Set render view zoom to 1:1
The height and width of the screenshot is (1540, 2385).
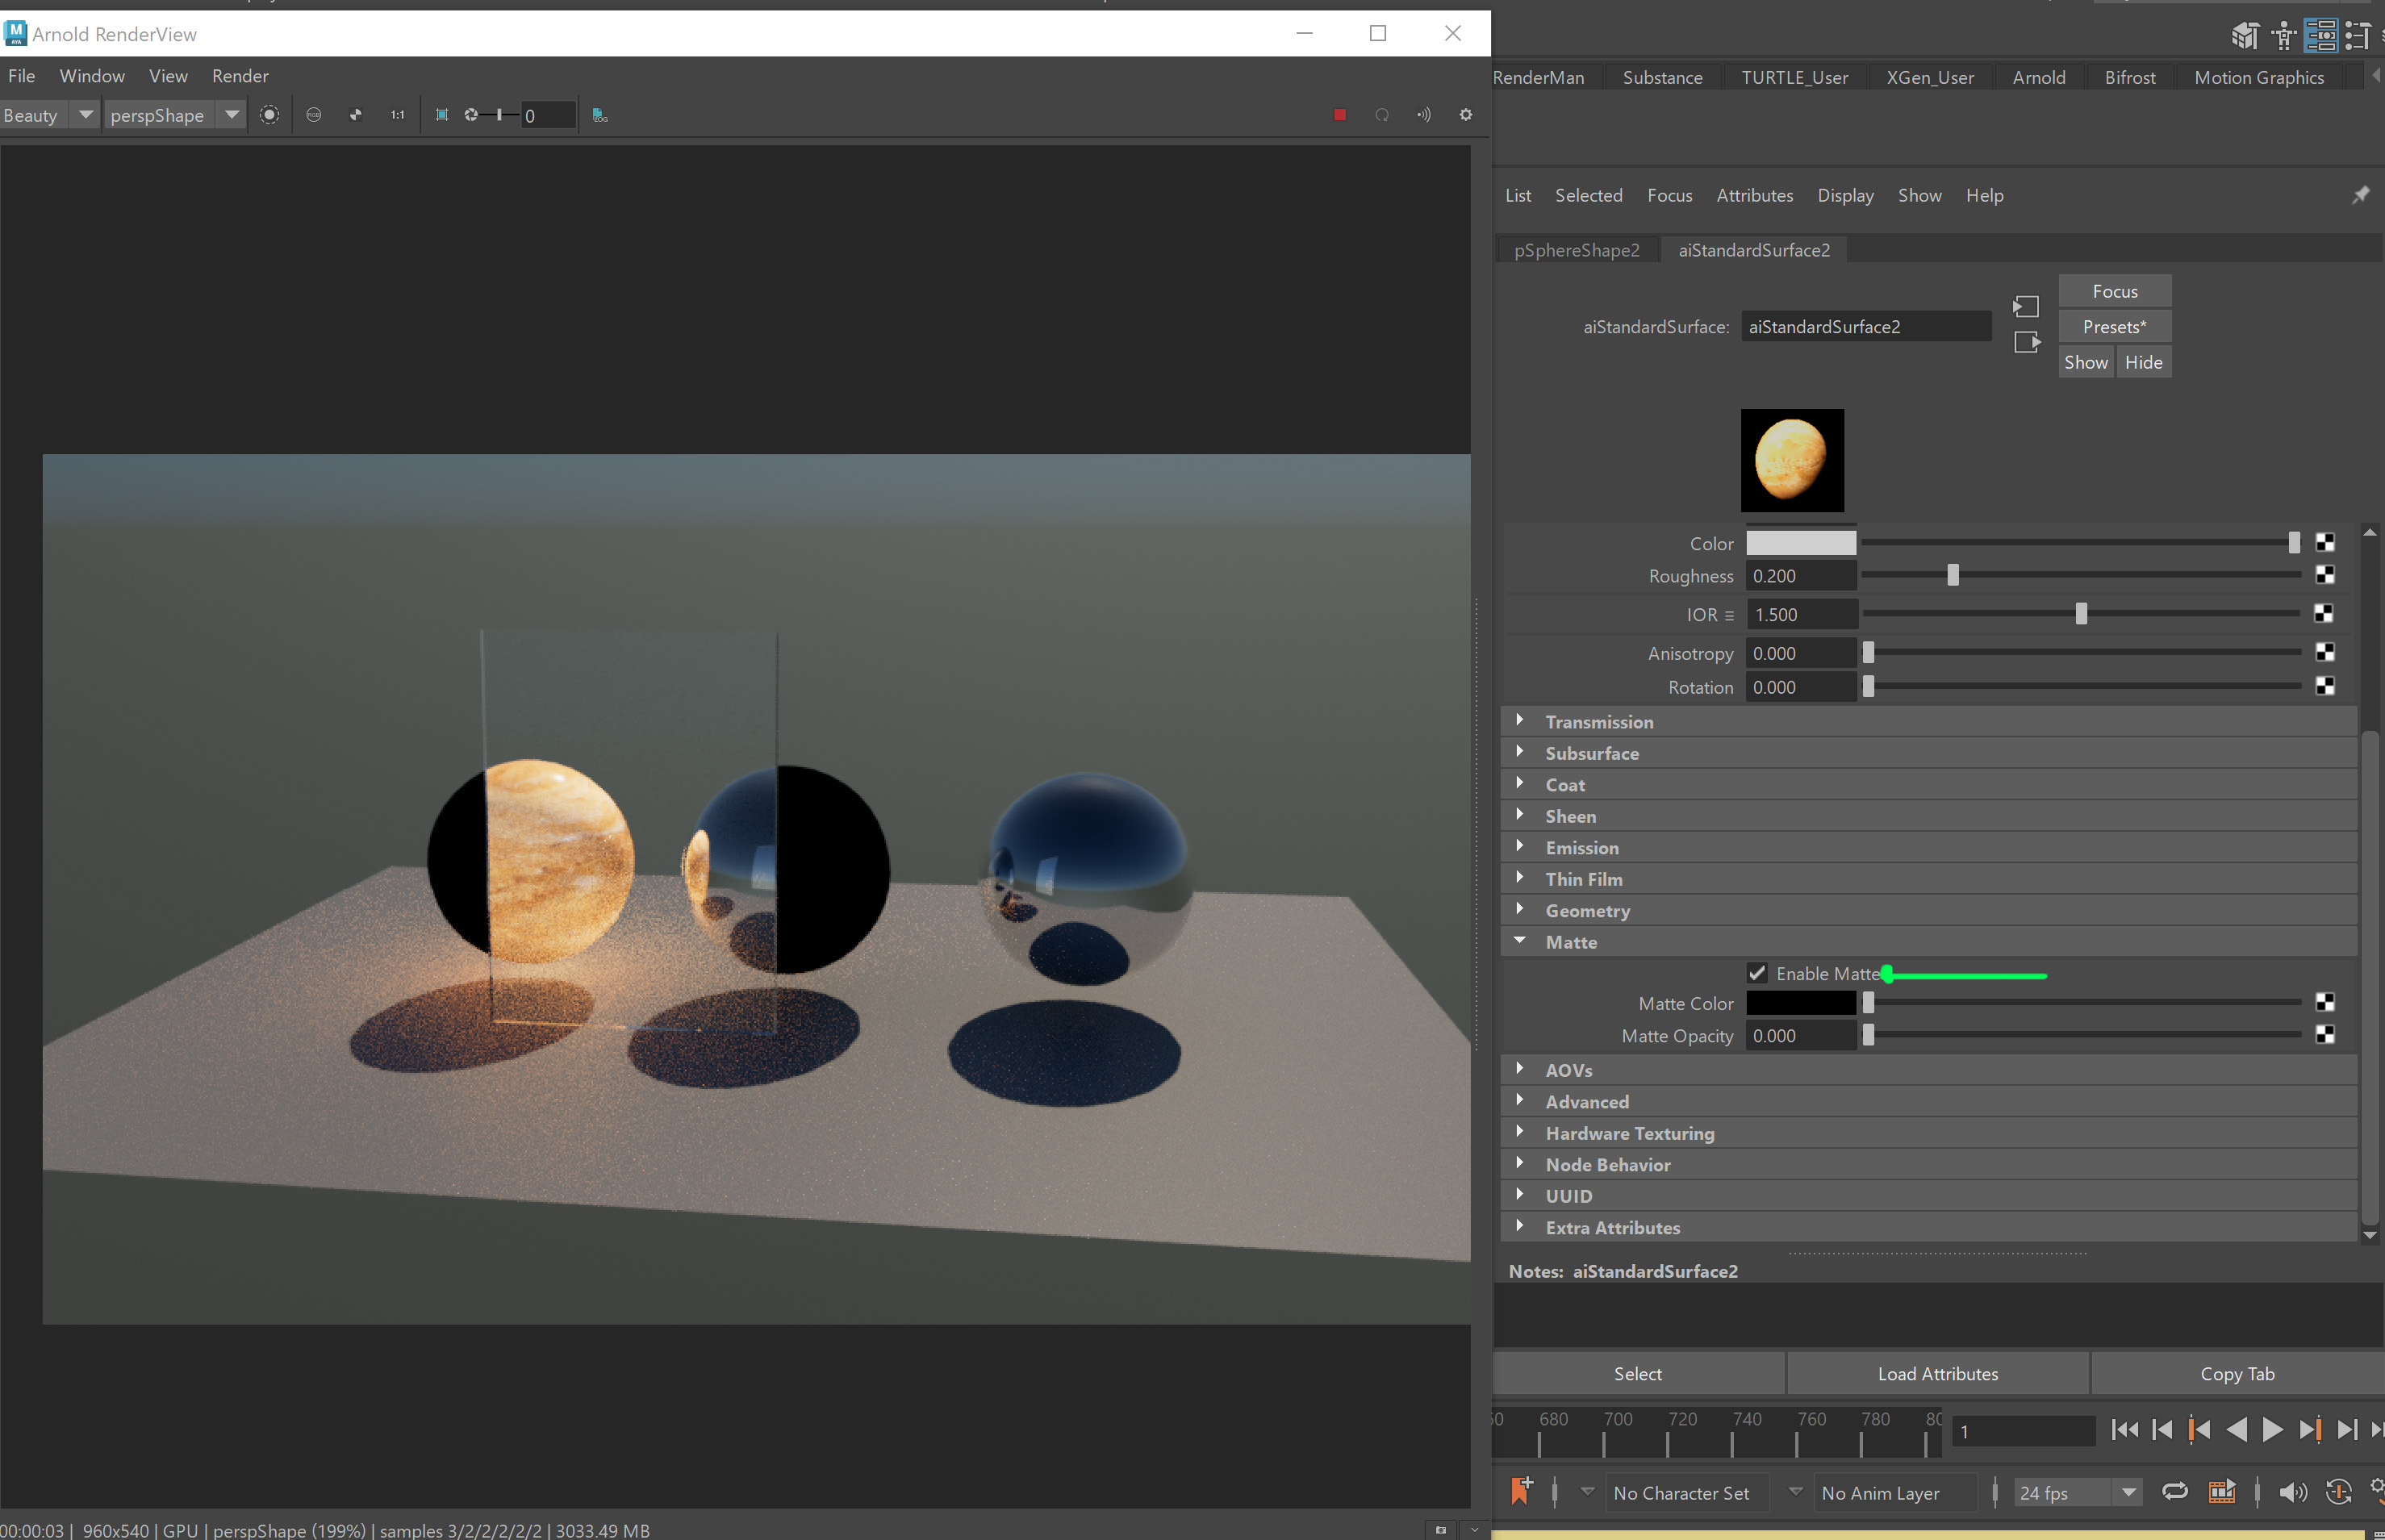point(396,115)
